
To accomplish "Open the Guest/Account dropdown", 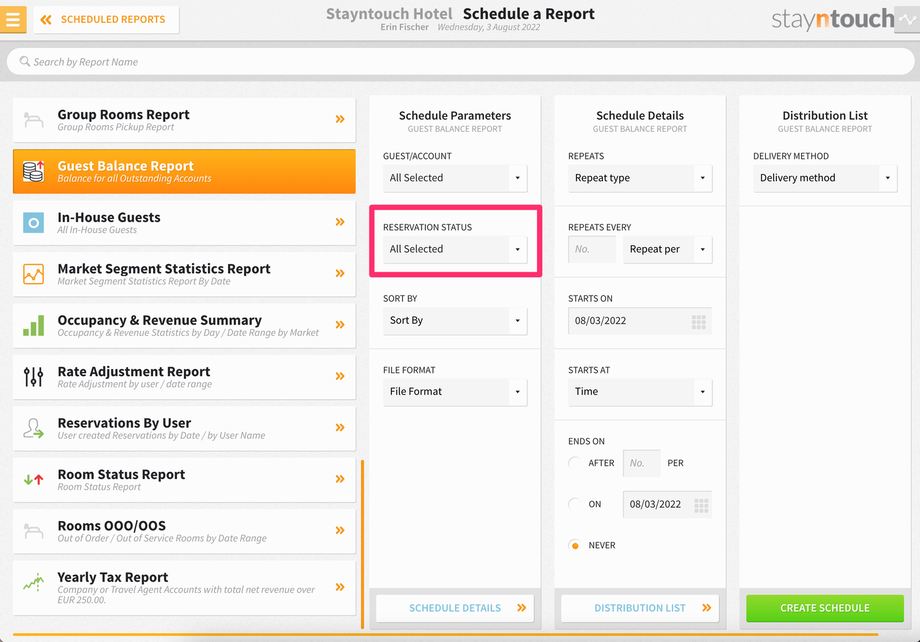I will click(x=455, y=178).
